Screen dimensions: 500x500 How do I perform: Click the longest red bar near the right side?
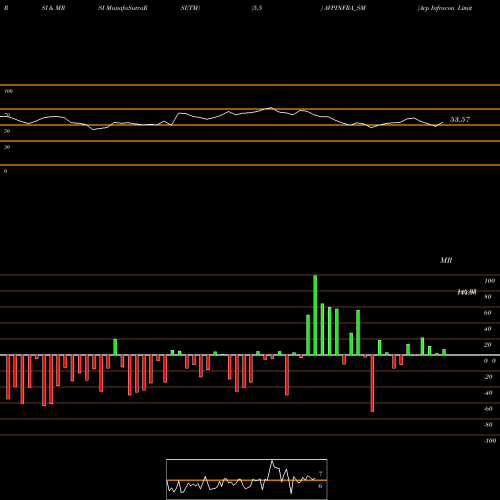coord(372,383)
